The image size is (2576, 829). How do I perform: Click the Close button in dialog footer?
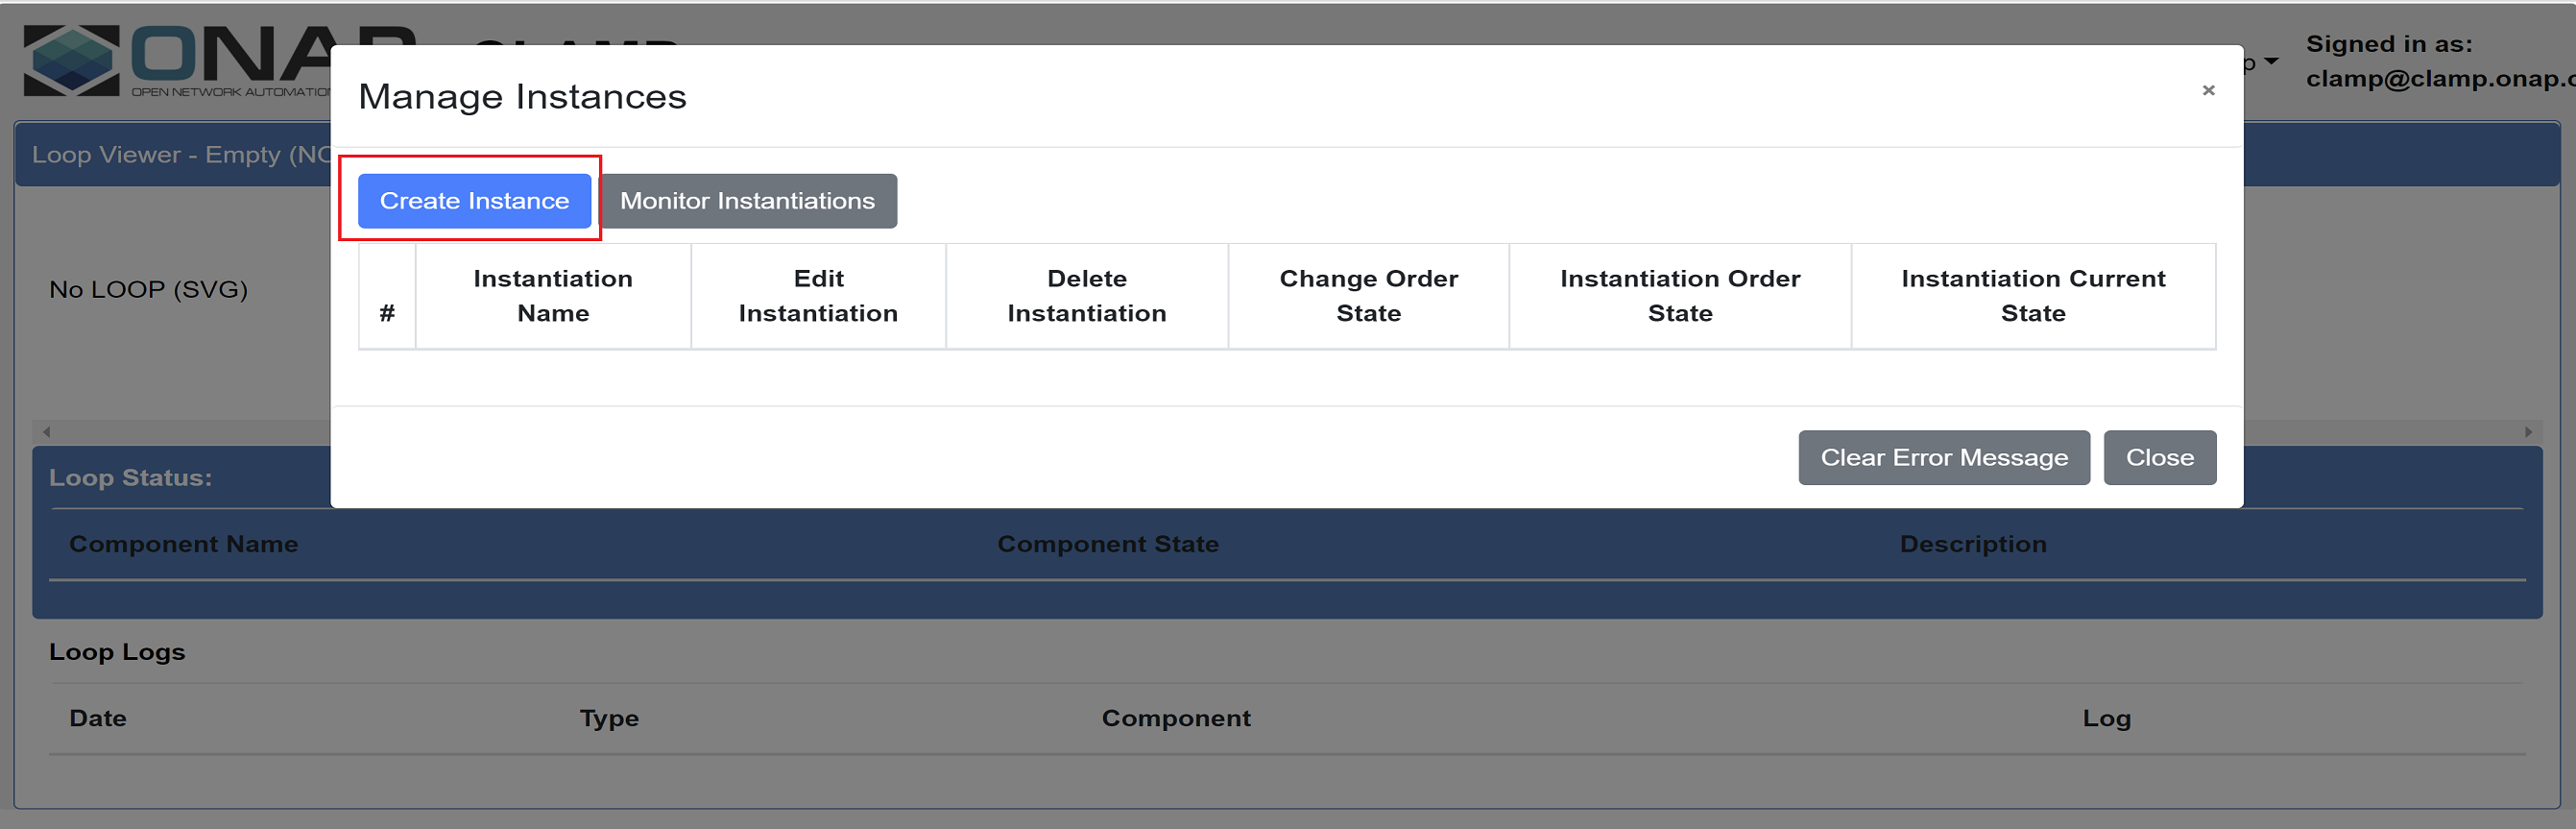[2159, 458]
